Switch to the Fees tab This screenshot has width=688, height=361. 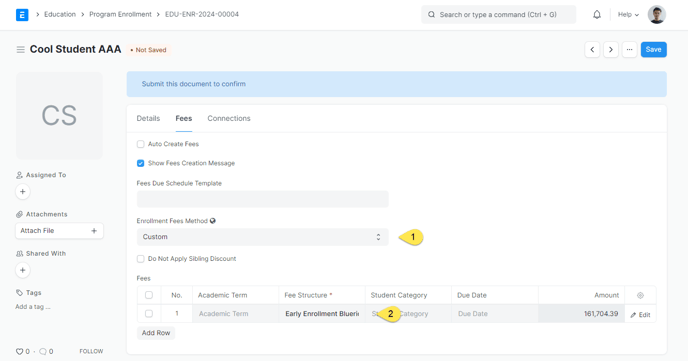tap(184, 118)
